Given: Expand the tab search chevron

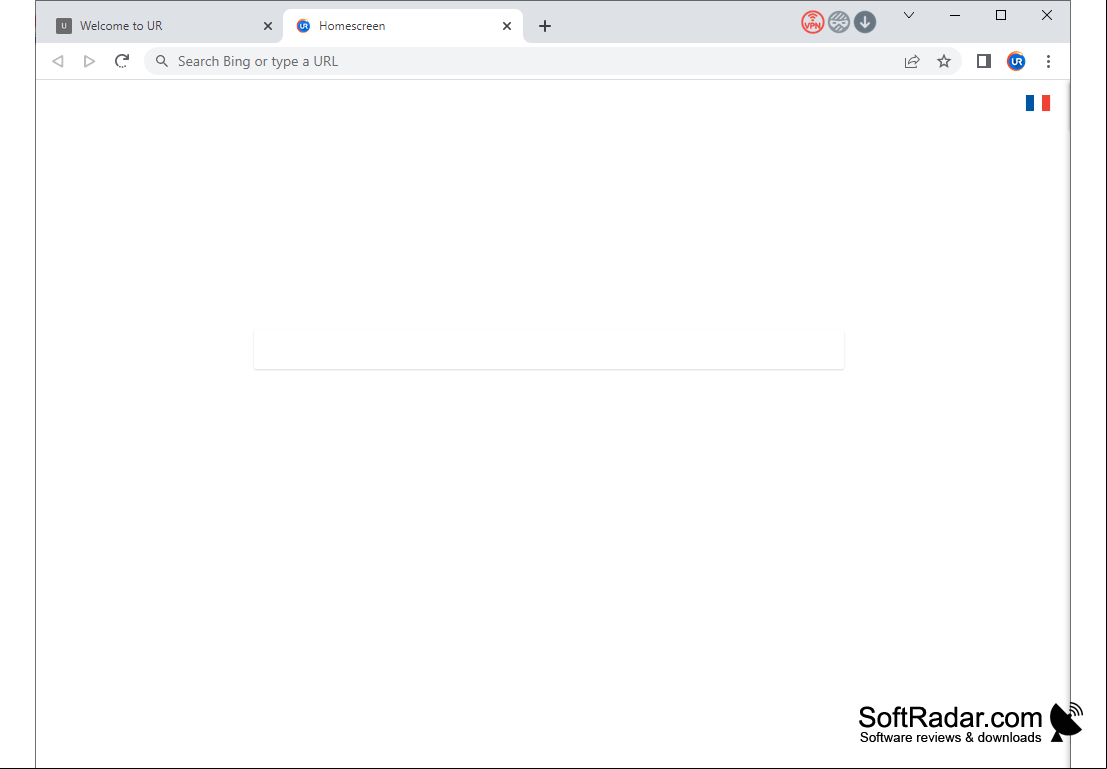Looking at the screenshot, I should click(x=909, y=16).
